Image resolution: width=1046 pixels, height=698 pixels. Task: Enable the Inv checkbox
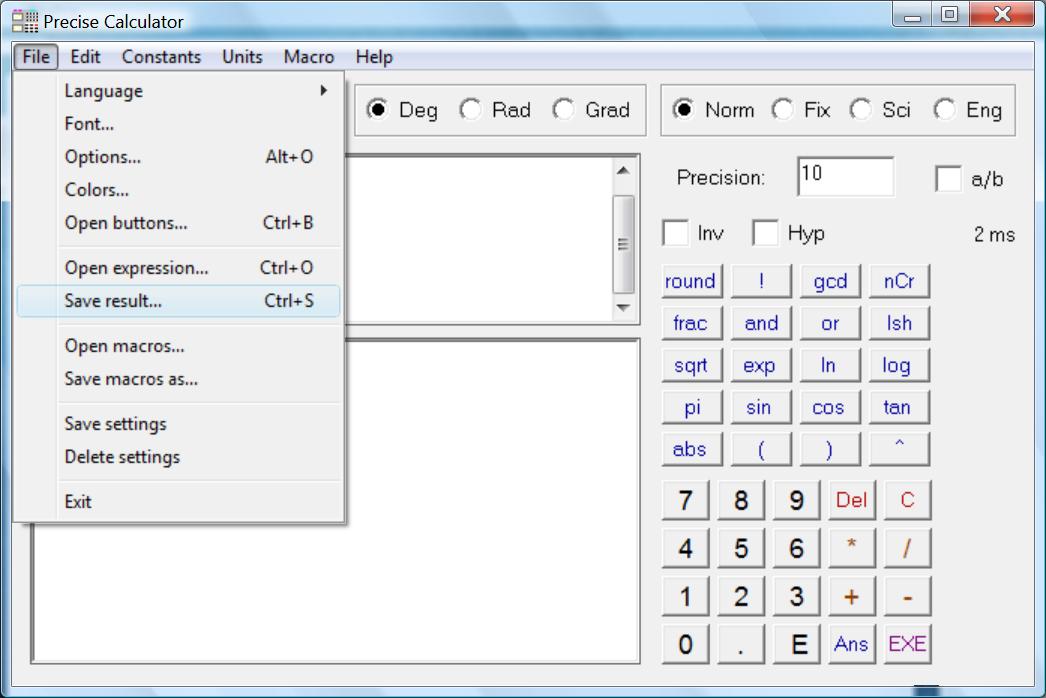pos(677,234)
